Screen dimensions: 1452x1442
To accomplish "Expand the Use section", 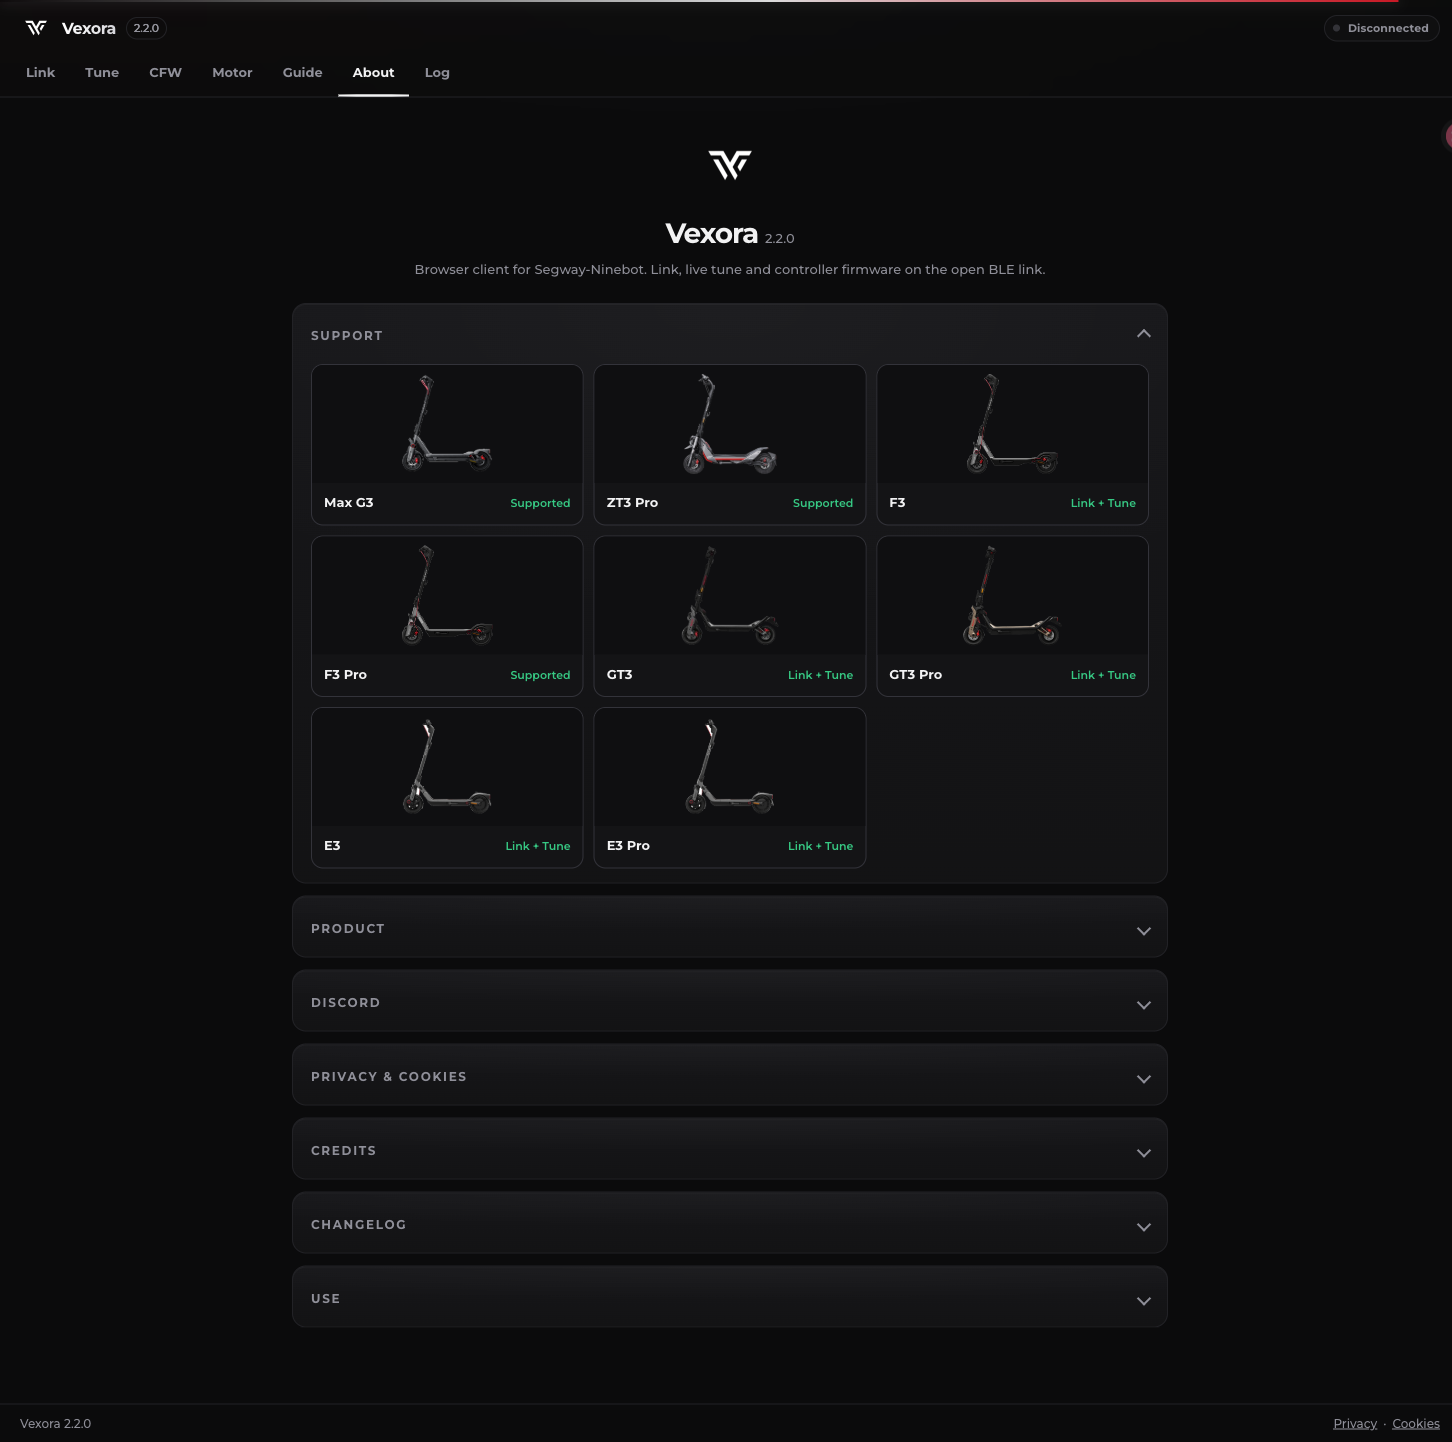I will pyautogui.click(x=730, y=1298).
